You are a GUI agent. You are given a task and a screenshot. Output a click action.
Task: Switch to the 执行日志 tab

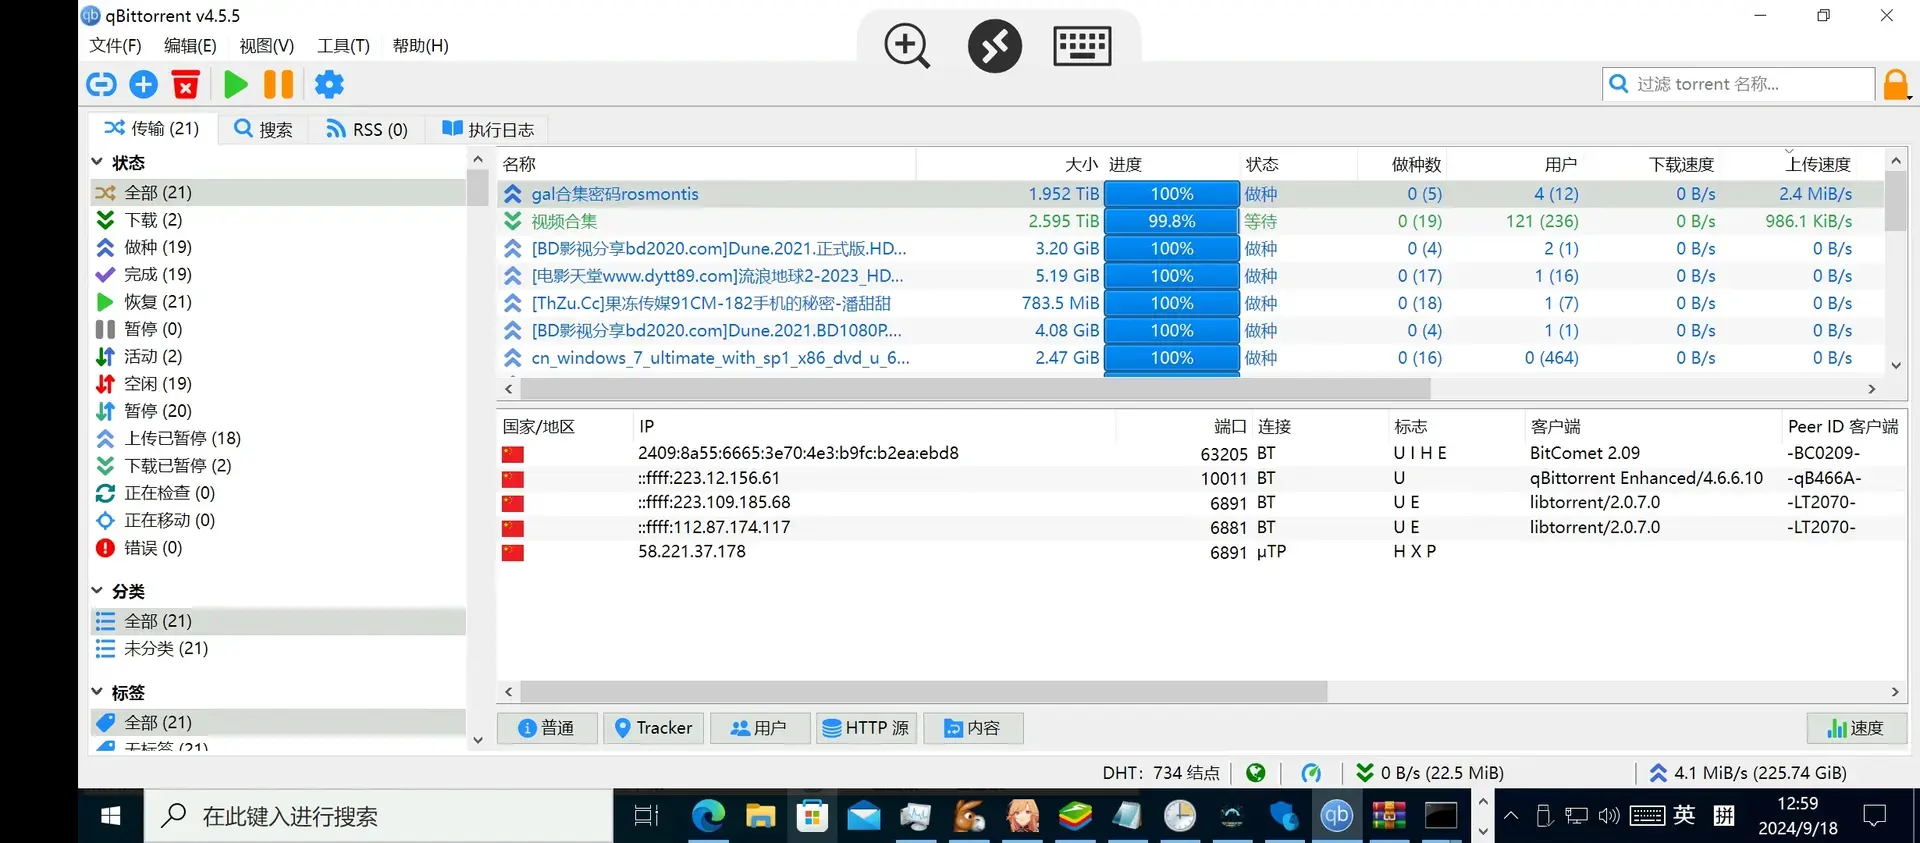click(488, 129)
